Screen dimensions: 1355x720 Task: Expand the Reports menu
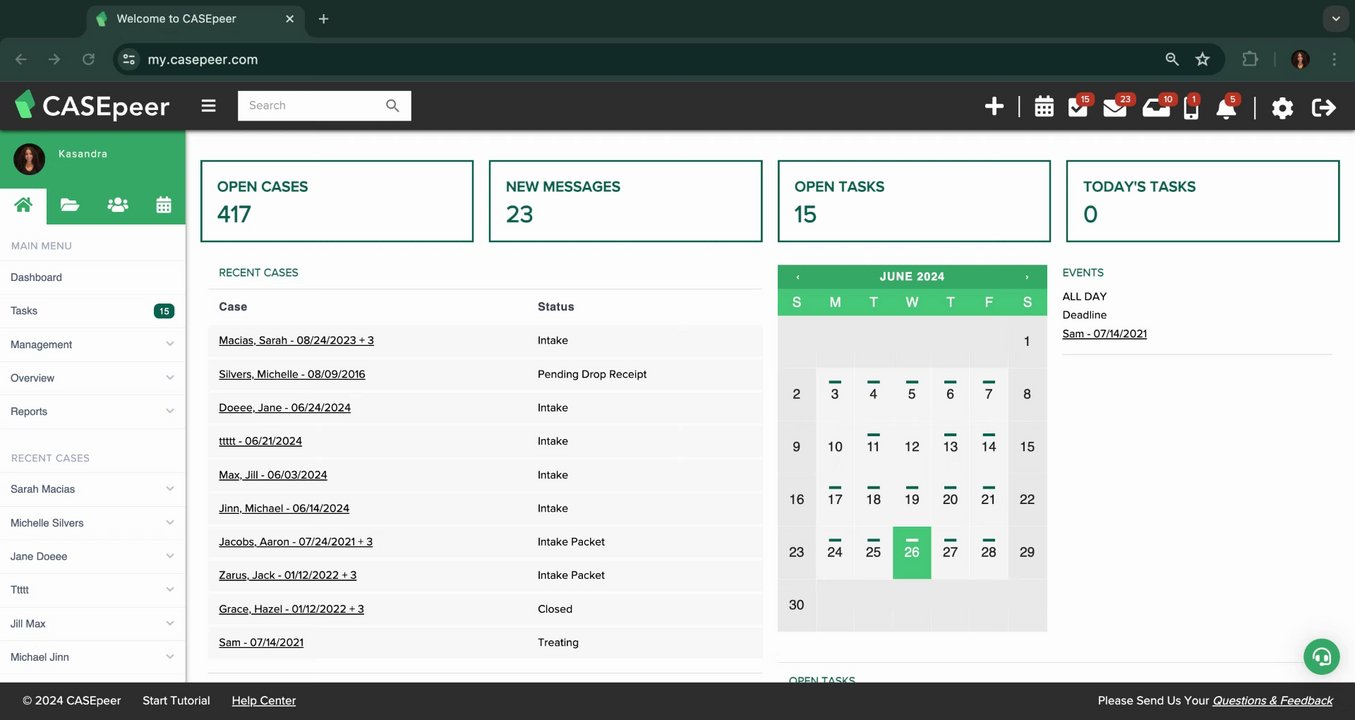click(x=93, y=411)
